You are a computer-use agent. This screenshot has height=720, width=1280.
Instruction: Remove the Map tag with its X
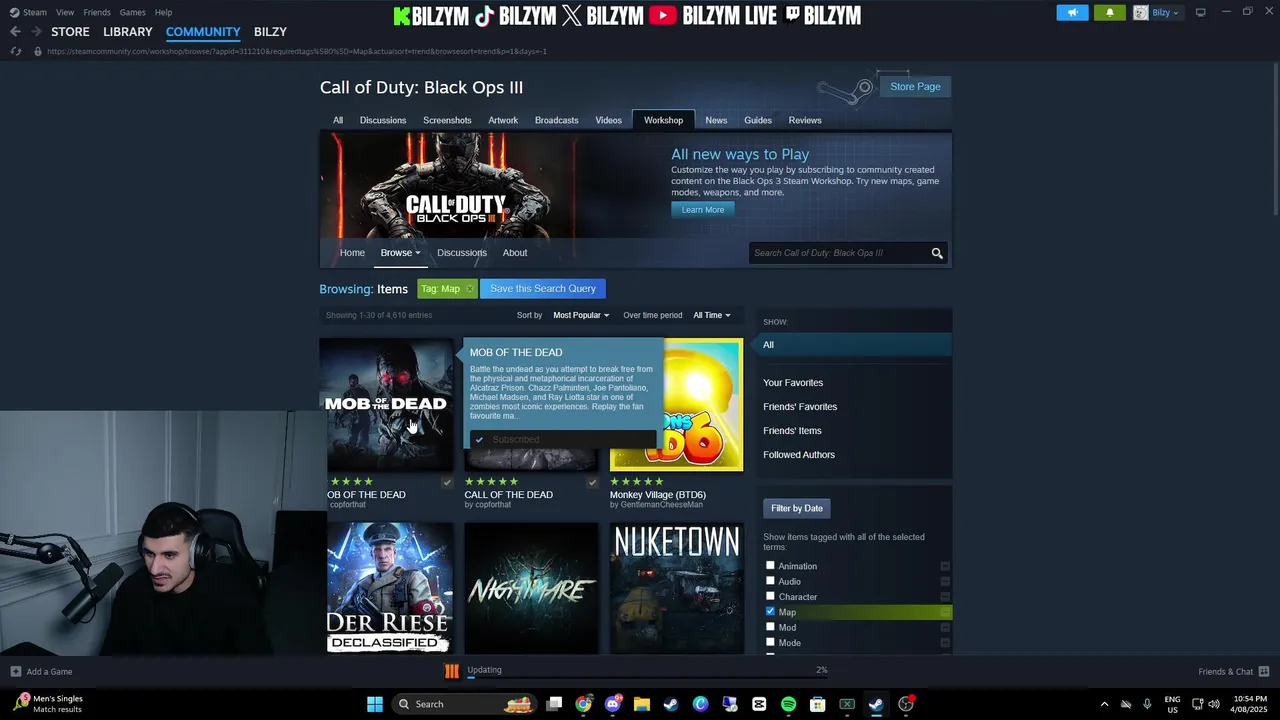[469, 289]
